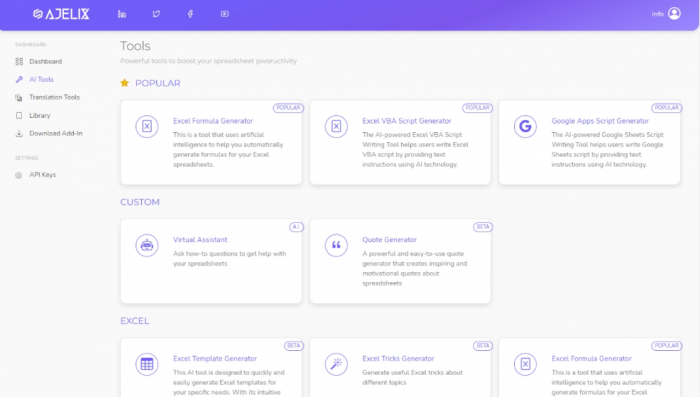700x397 pixels.
Task: Click the Virtual Assistant robot icon
Action: tap(147, 245)
